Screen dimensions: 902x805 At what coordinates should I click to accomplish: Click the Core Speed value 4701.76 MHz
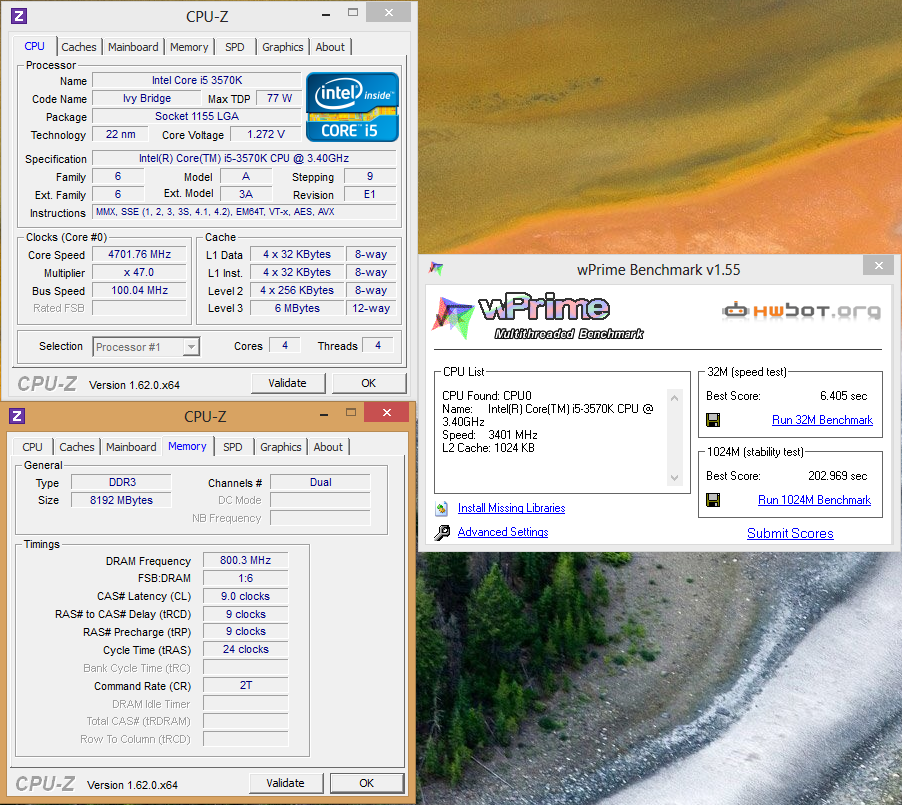click(x=140, y=254)
